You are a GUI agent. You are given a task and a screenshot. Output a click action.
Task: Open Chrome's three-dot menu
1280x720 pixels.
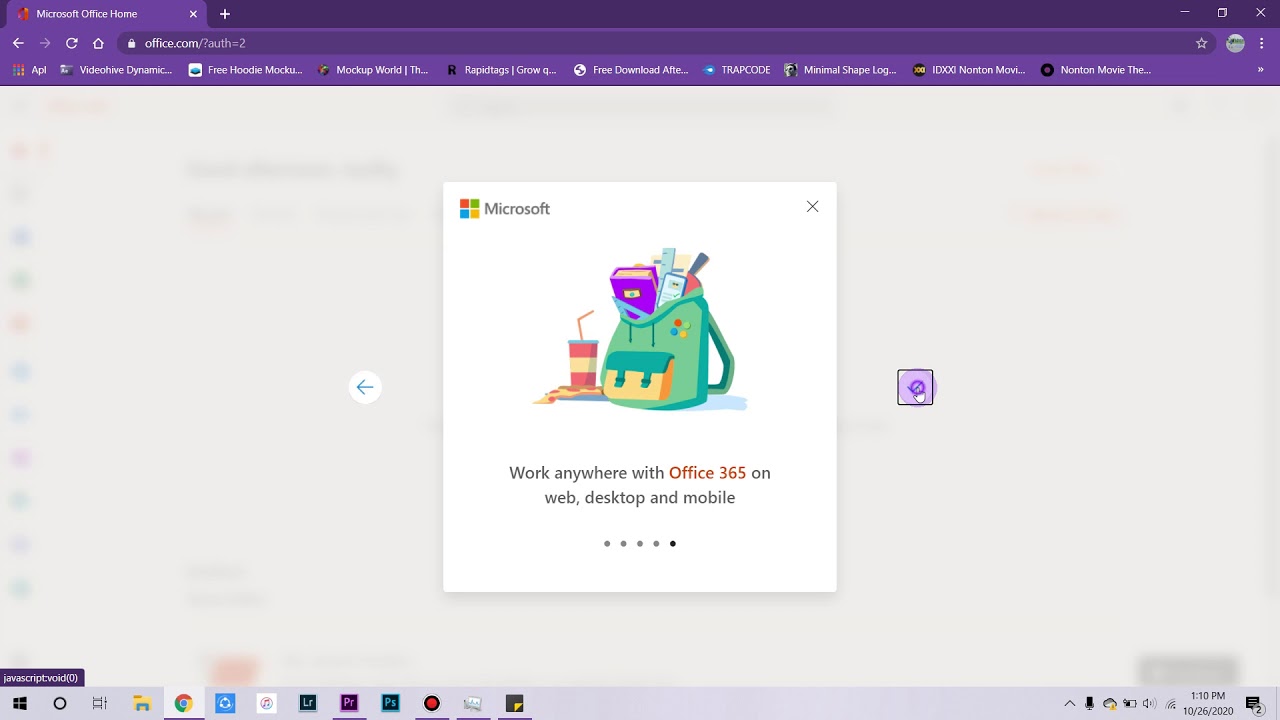(1262, 43)
